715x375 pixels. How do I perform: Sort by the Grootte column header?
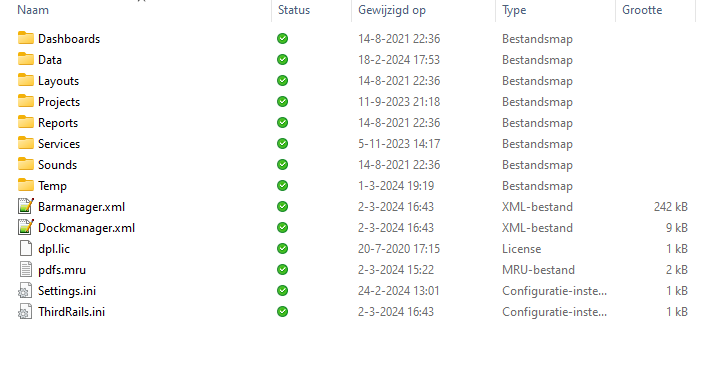(642, 10)
